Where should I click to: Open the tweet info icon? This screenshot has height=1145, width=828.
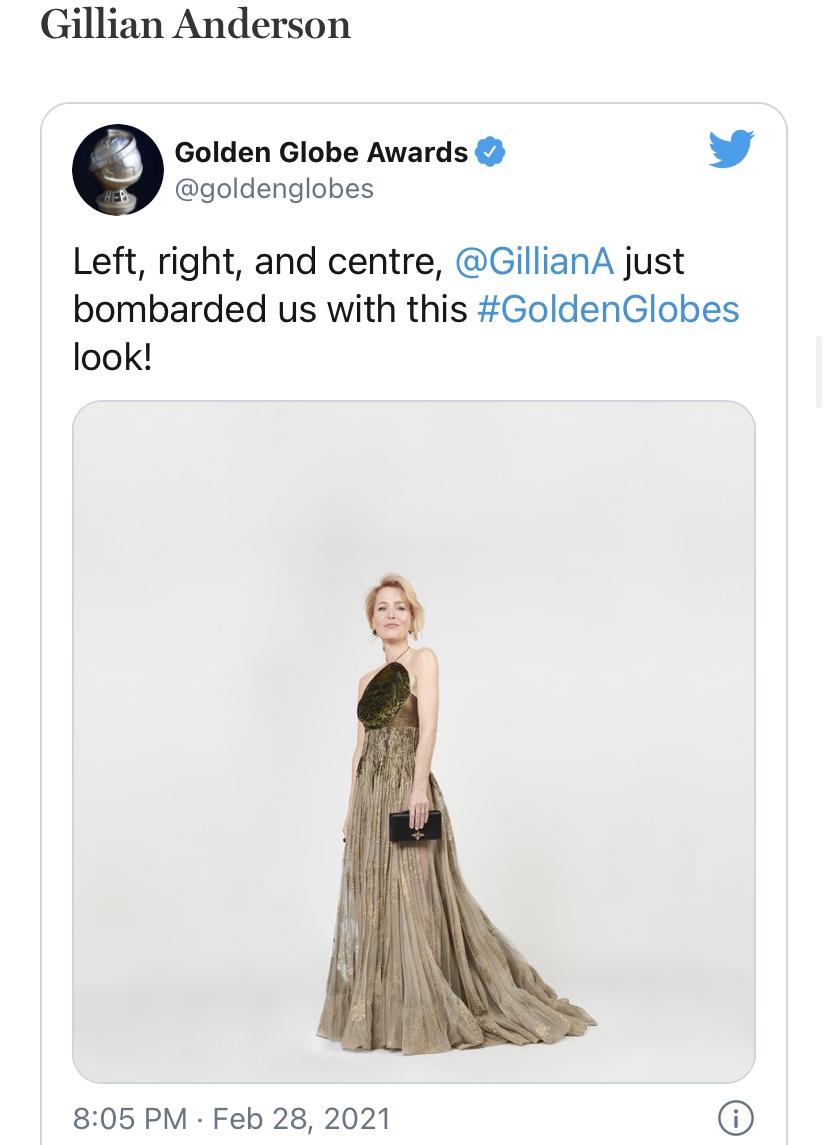736,1117
